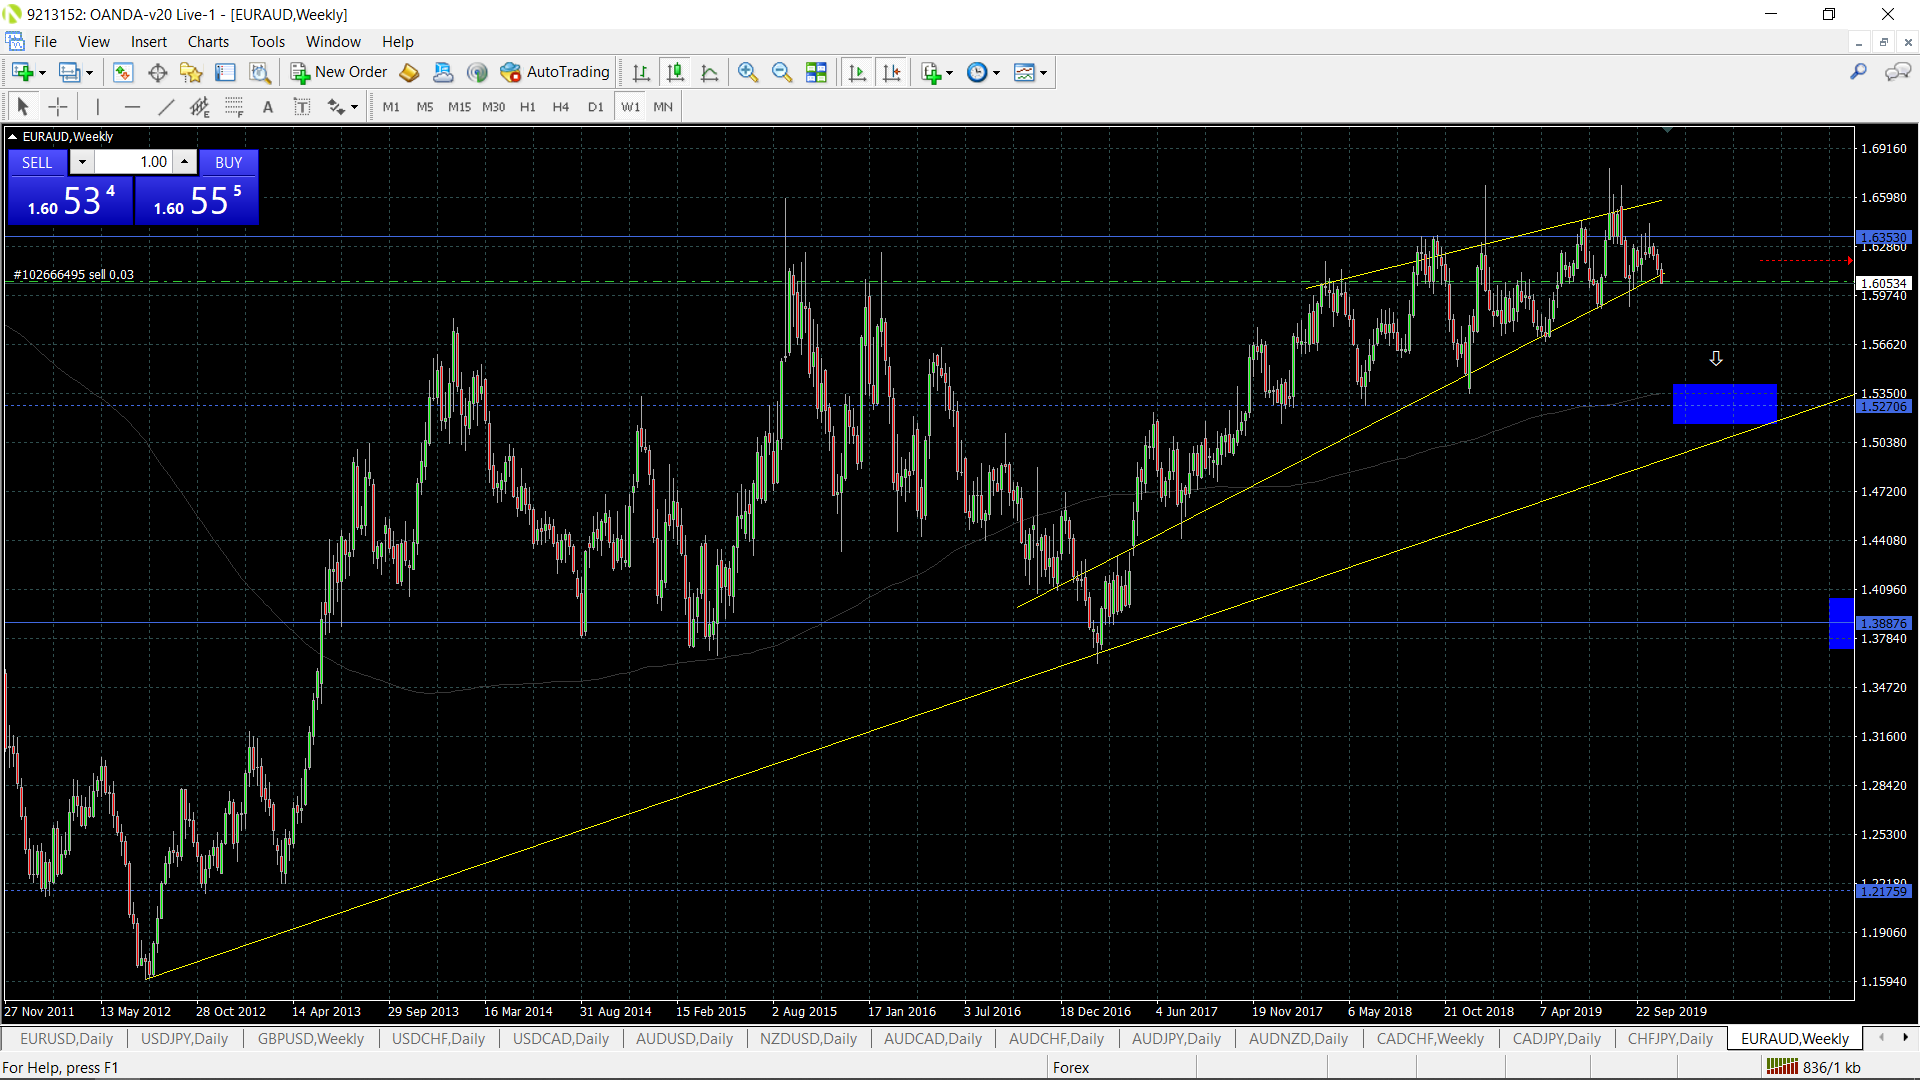
Task: Expand the Periodicity dropdown arrow
Action: 996,72
